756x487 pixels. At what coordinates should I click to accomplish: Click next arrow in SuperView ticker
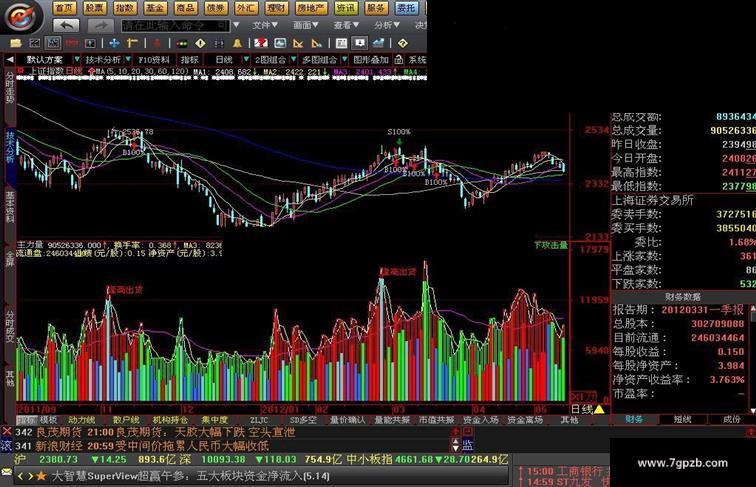pos(30,476)
